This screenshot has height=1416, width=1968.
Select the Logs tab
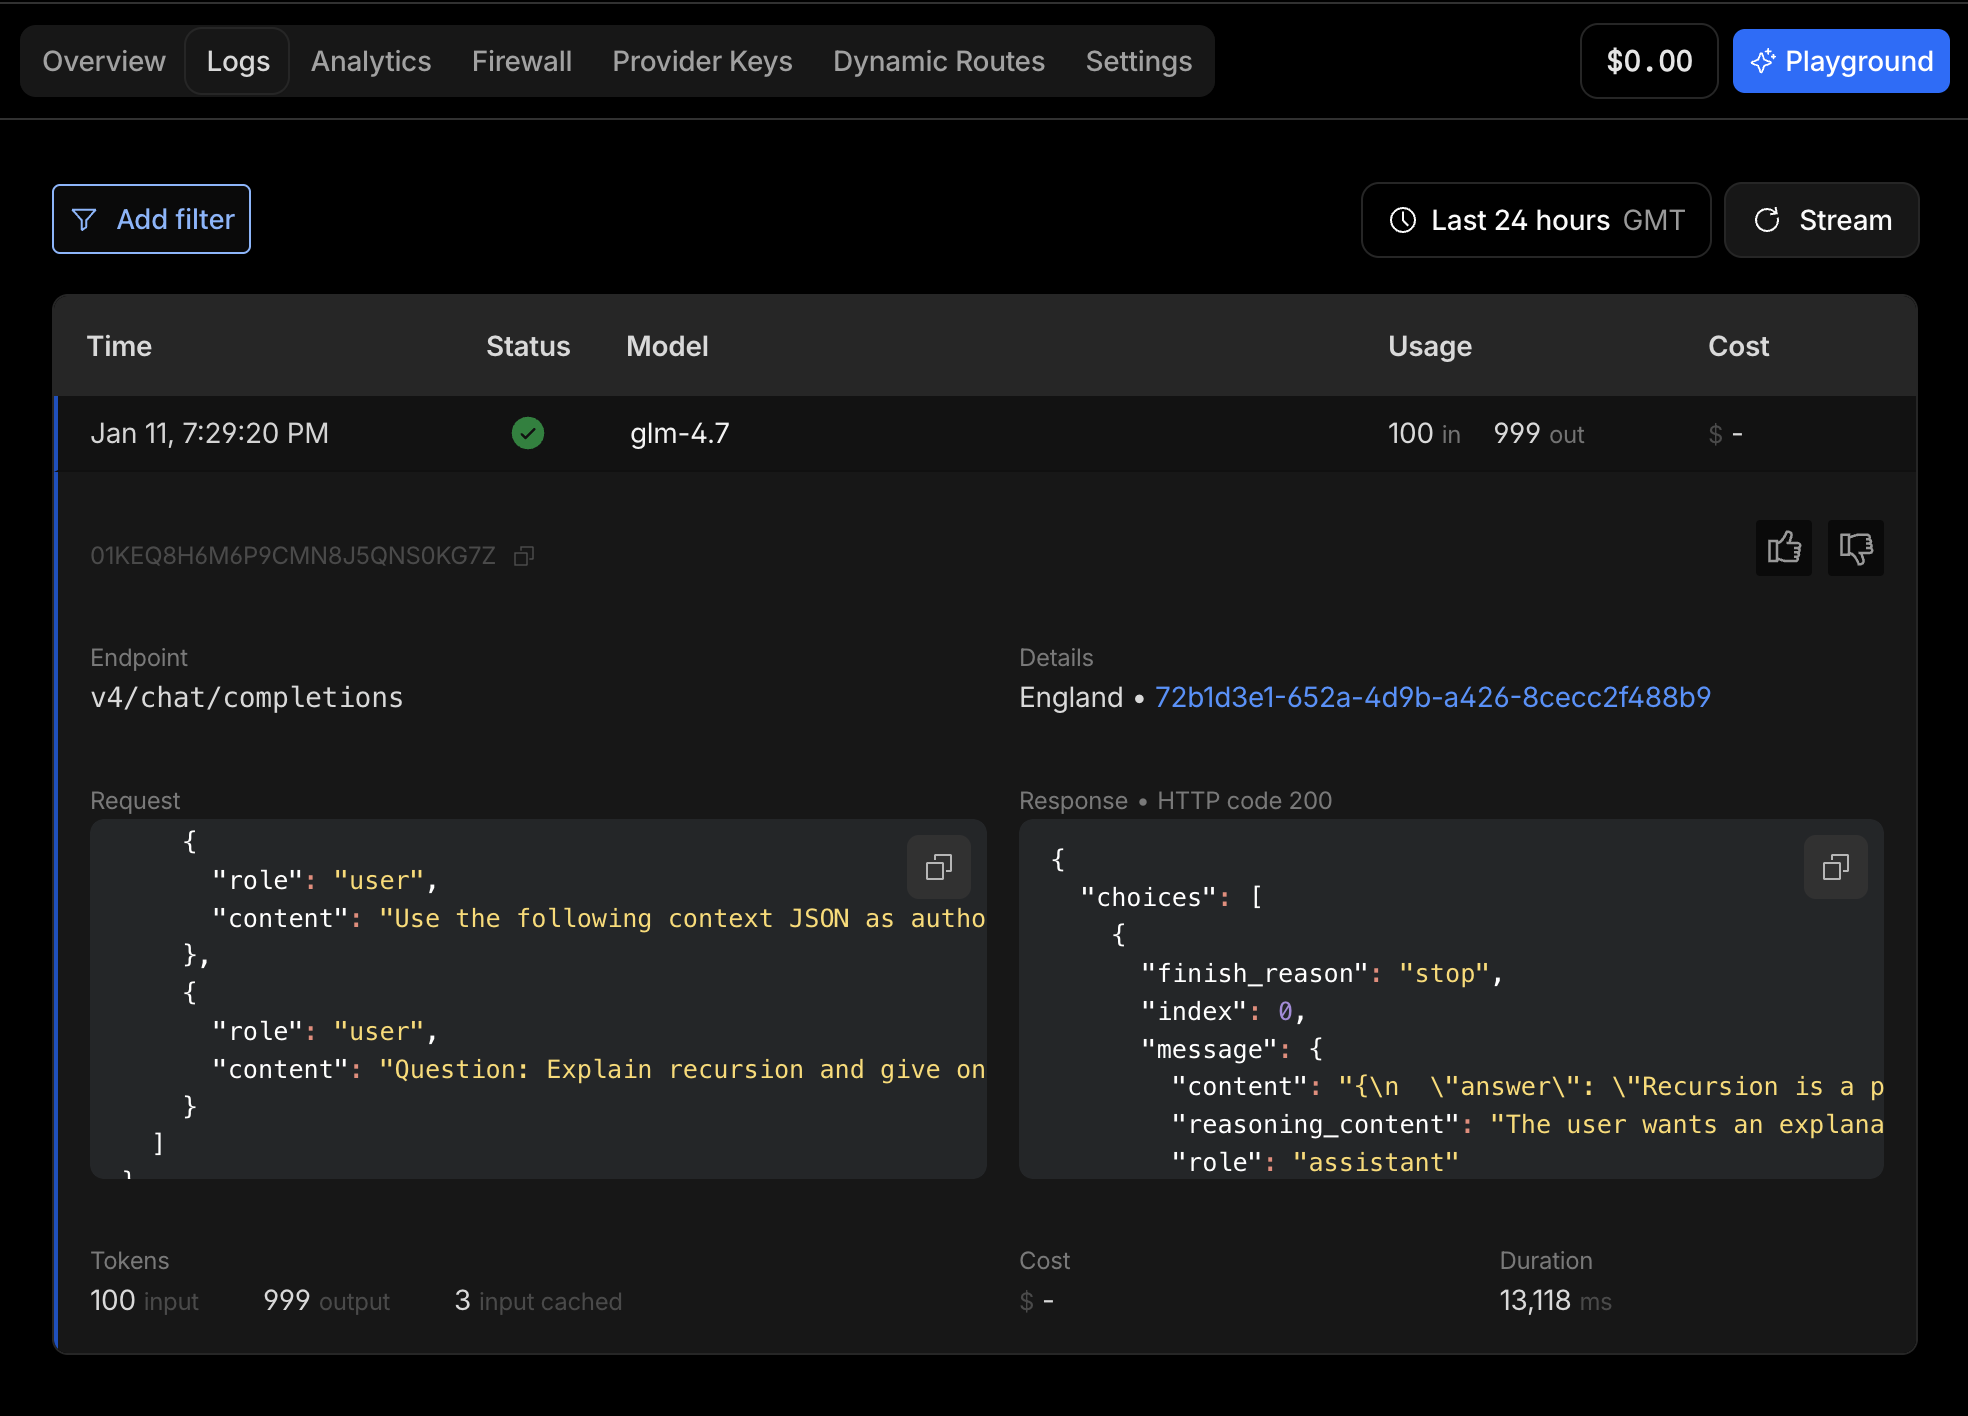pos(238,61)
